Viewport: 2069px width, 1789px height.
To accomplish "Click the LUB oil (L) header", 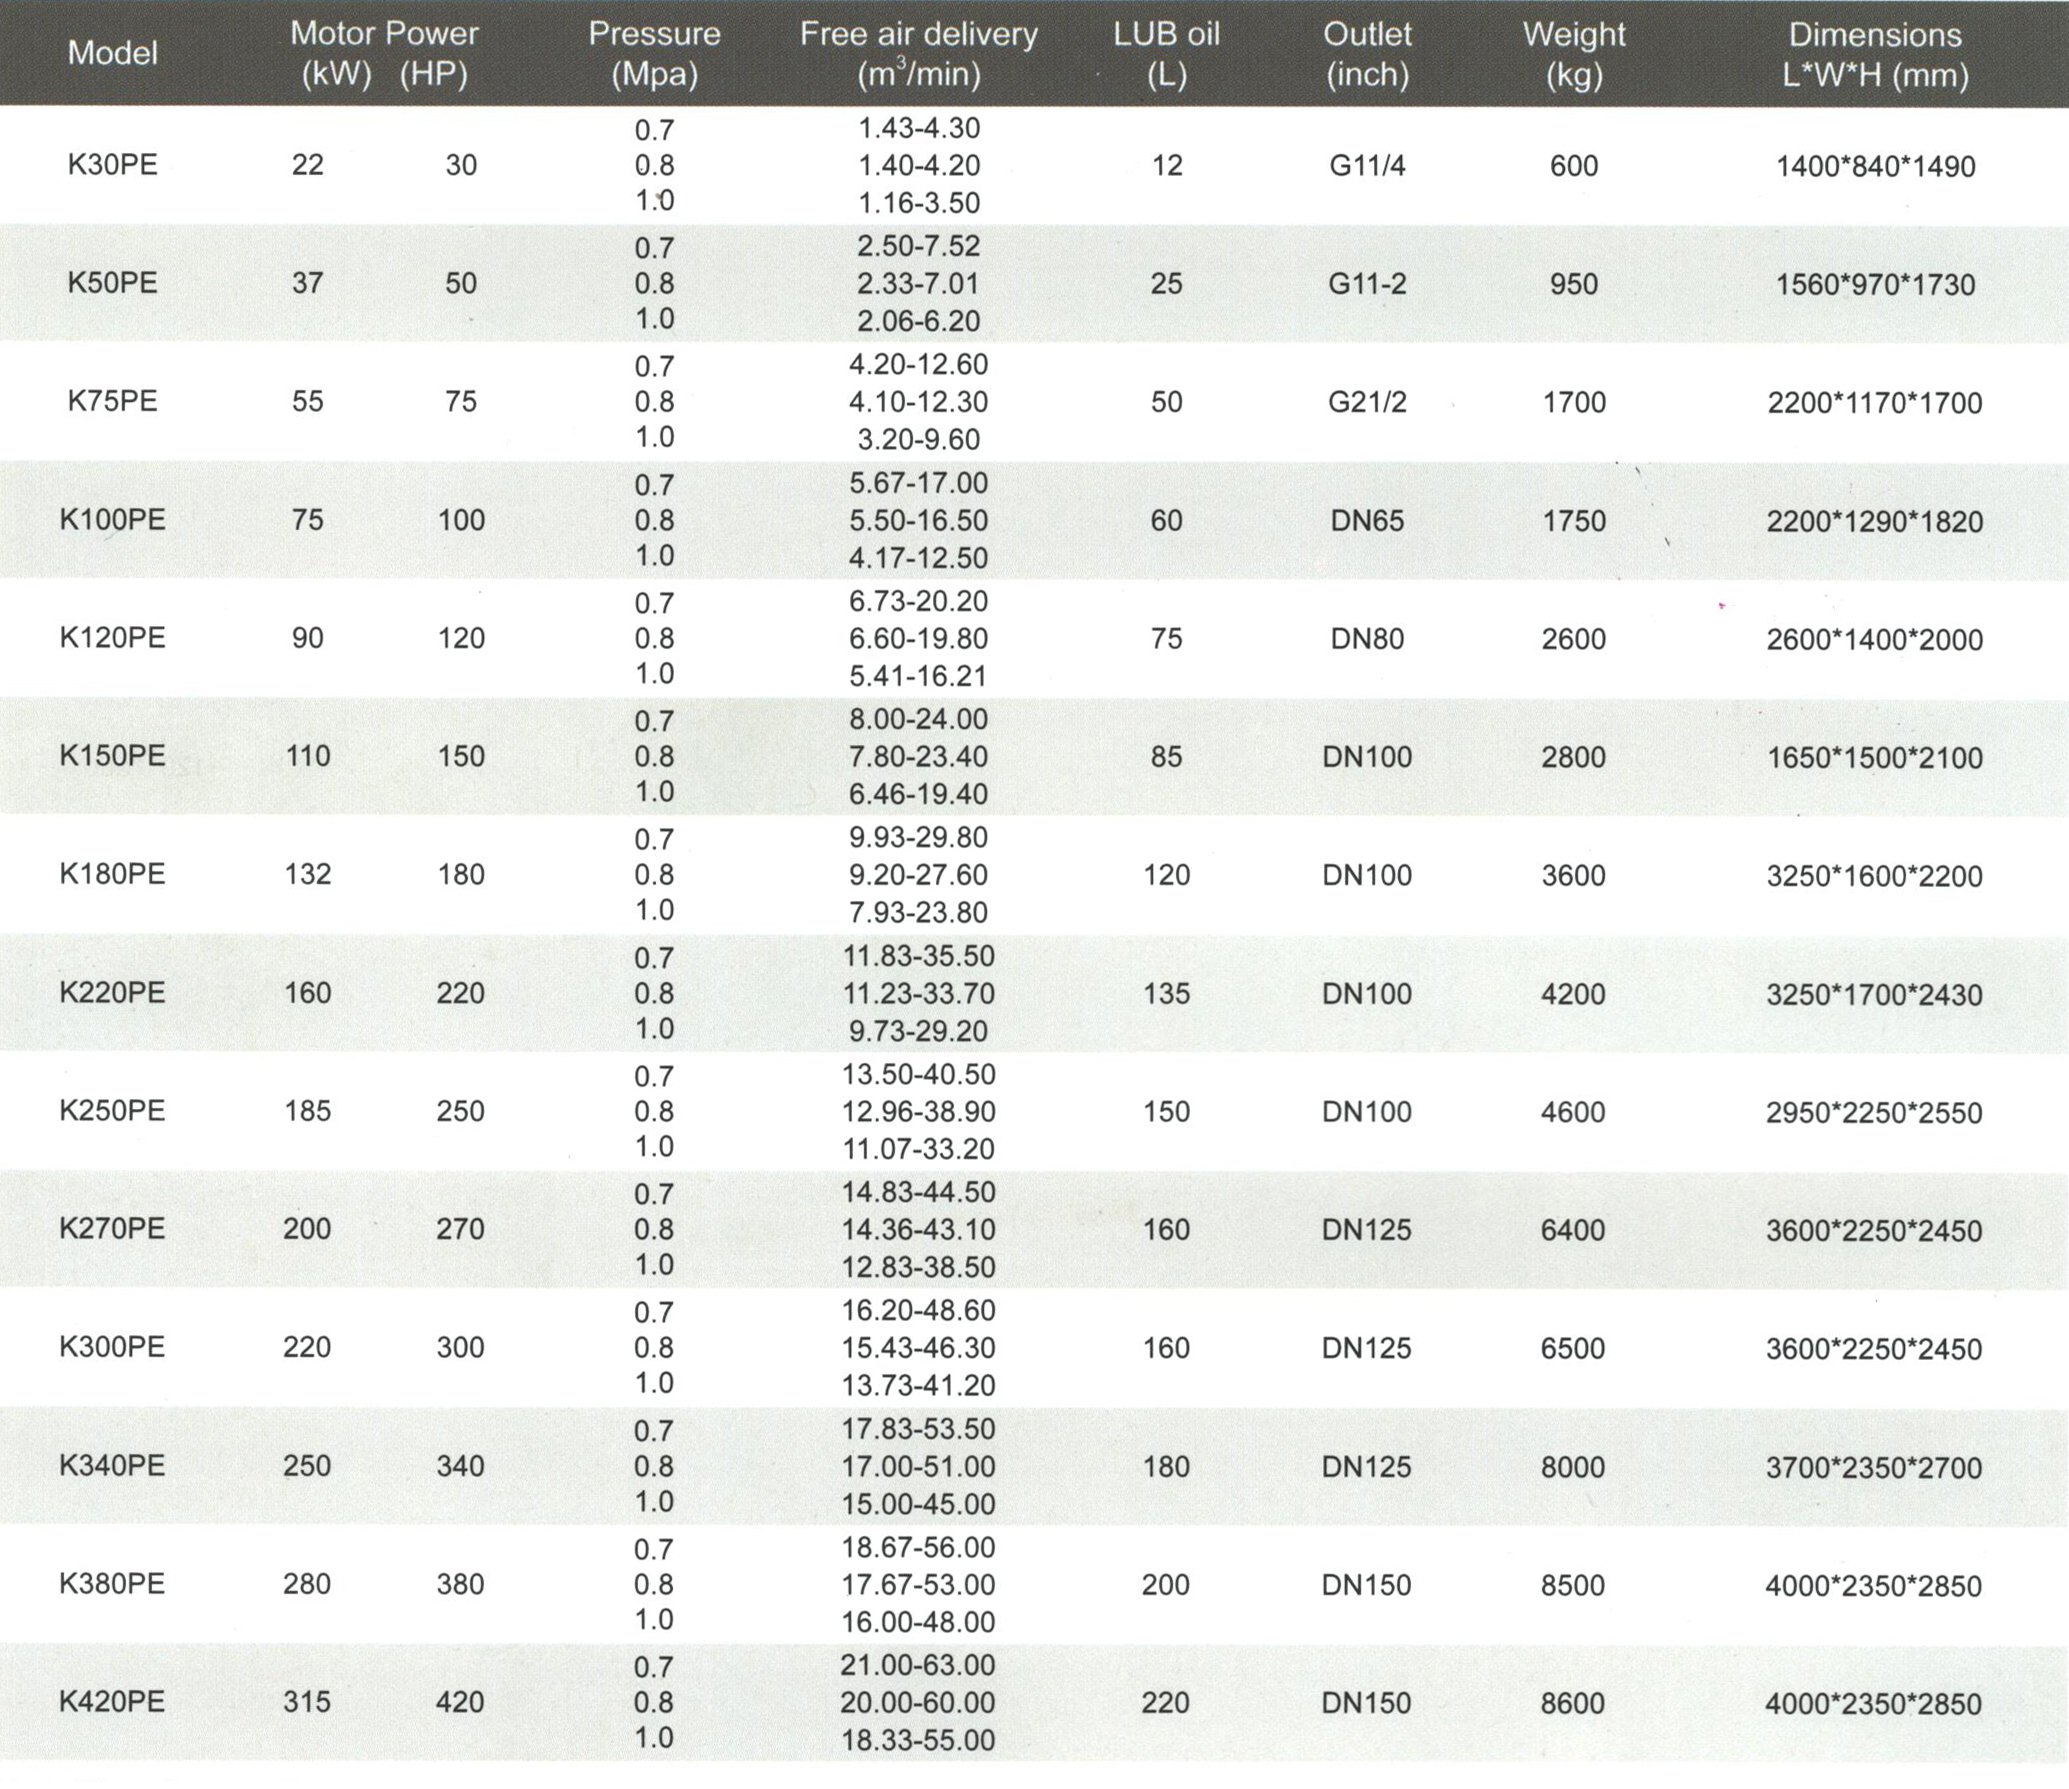I will coord(1166,53).
